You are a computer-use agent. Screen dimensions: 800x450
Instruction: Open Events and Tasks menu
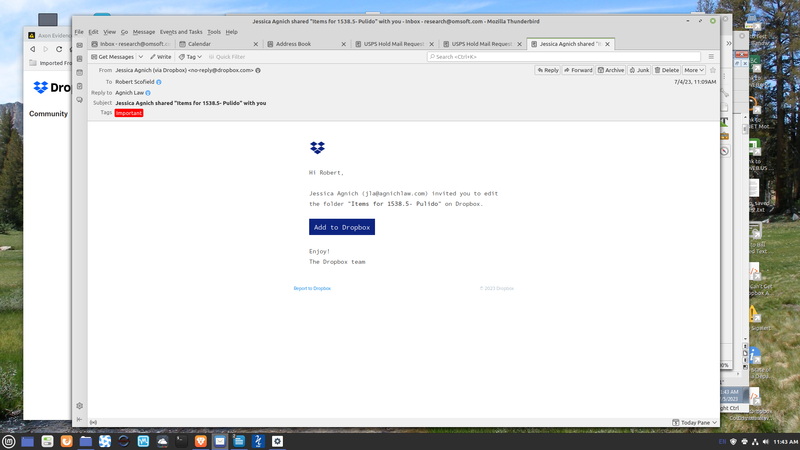(x=181, y=32)
